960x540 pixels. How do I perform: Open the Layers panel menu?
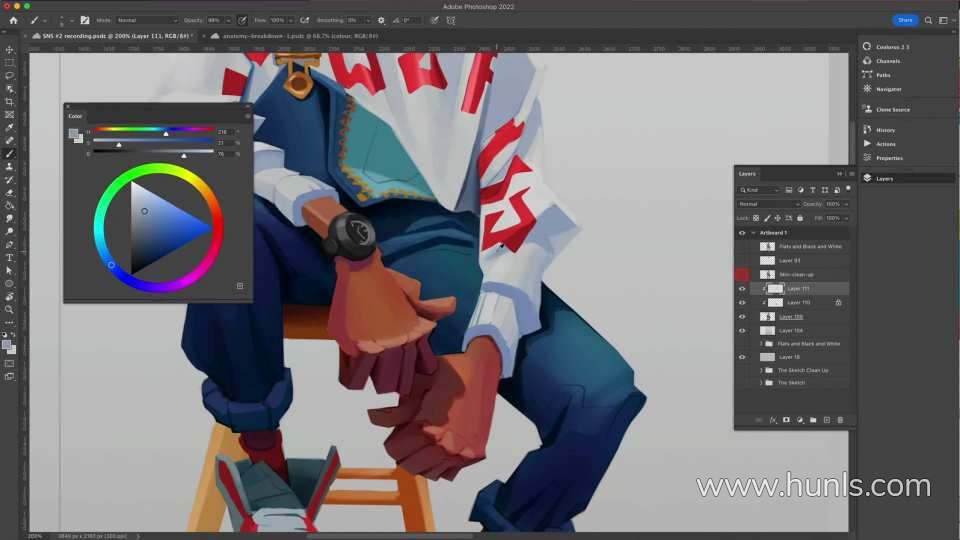[852, 174]
